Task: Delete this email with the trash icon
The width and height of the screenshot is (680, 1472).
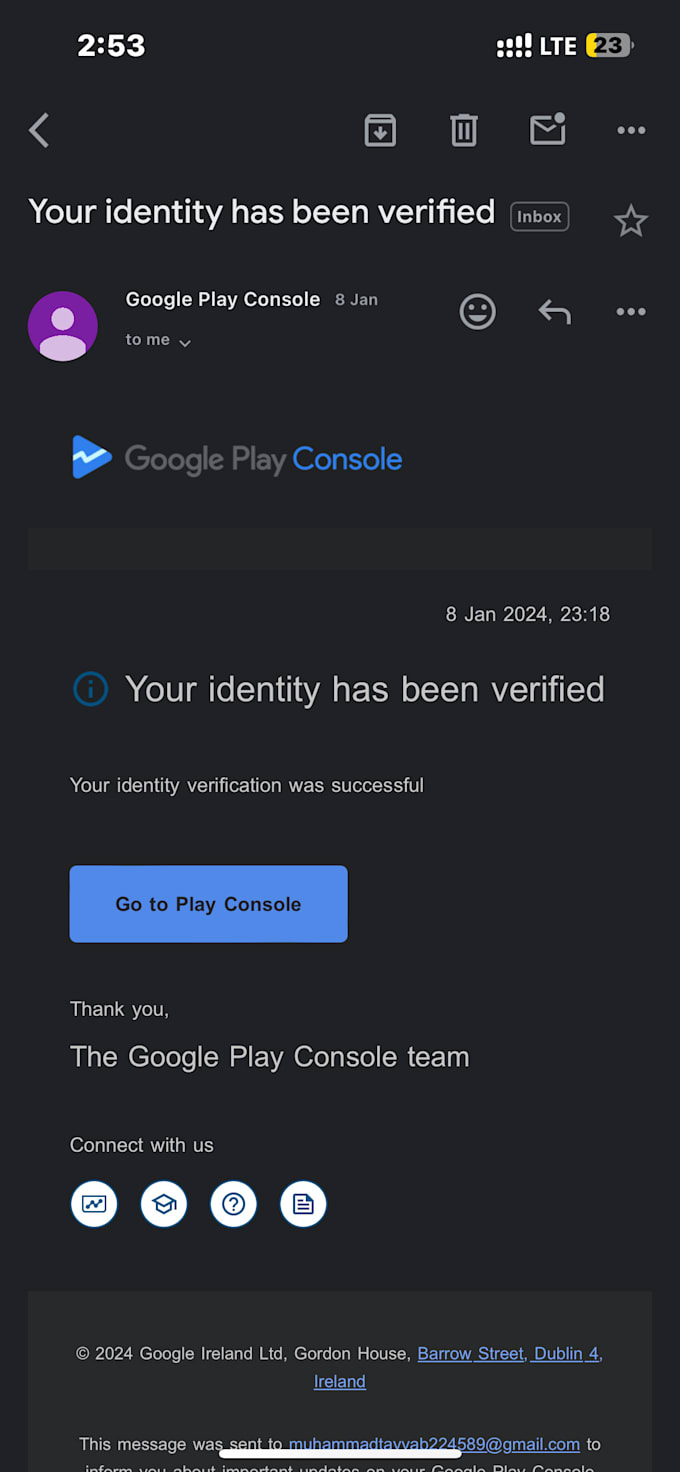Action: (x=463, y=130)
